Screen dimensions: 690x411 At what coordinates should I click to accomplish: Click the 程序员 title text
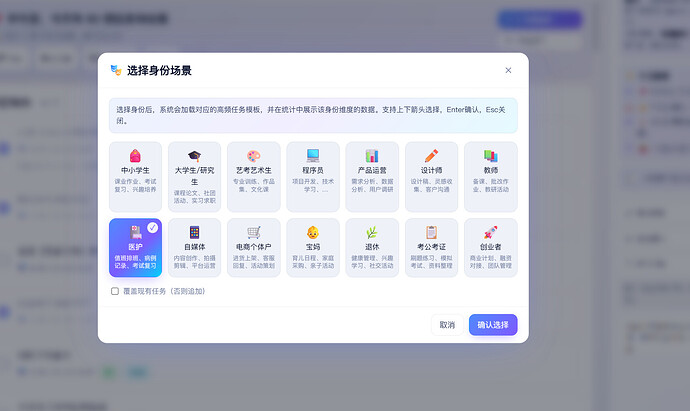(313, 170)
